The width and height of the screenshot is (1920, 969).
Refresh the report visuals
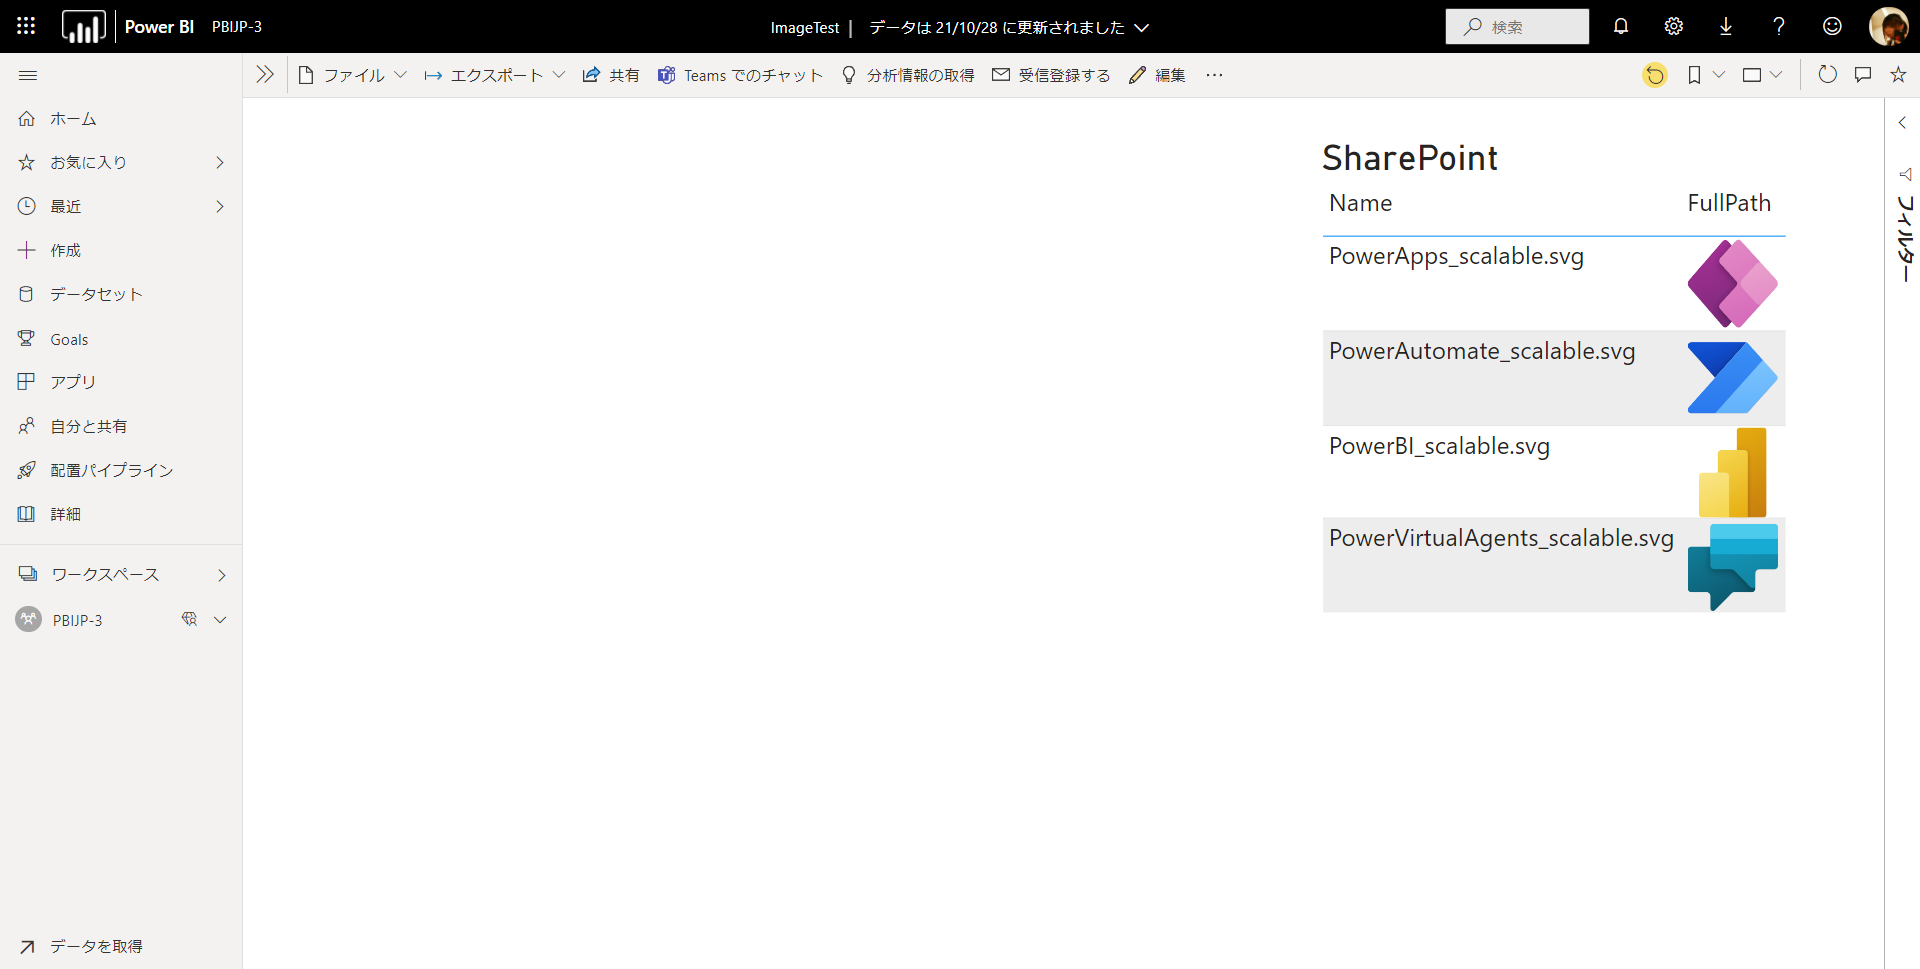1827,75
